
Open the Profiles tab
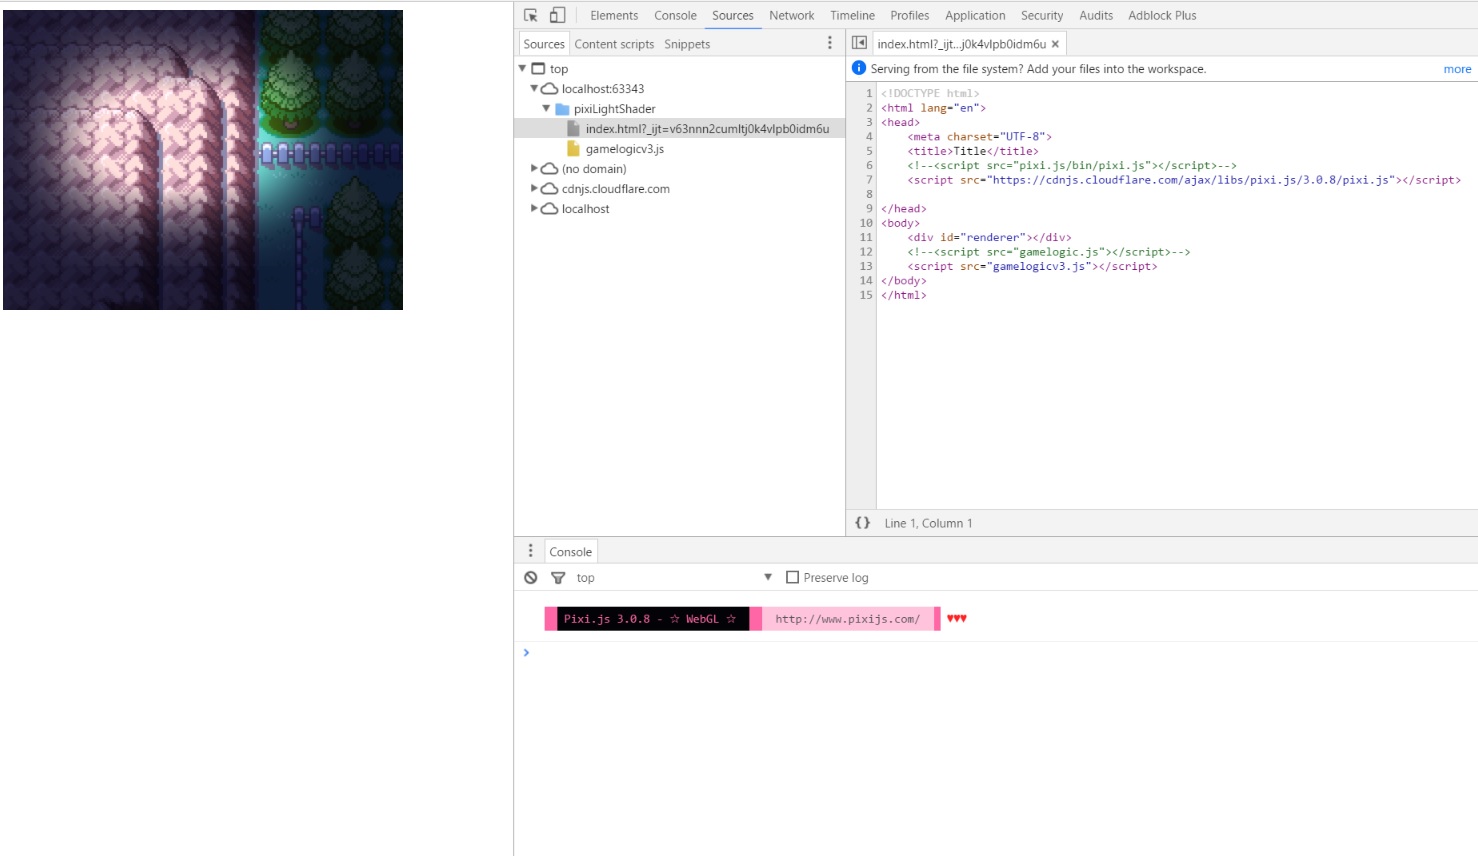[910, 15]
